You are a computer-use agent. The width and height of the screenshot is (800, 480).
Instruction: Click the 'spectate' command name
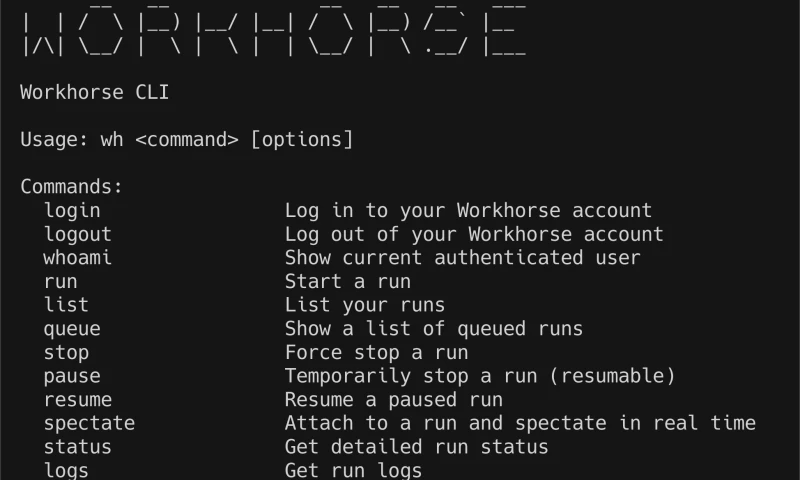point(89,423)
